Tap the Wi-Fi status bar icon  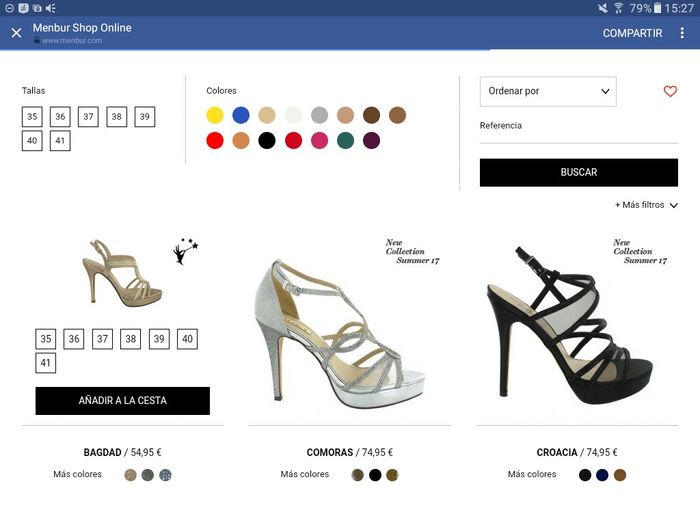tap(618, 8)
